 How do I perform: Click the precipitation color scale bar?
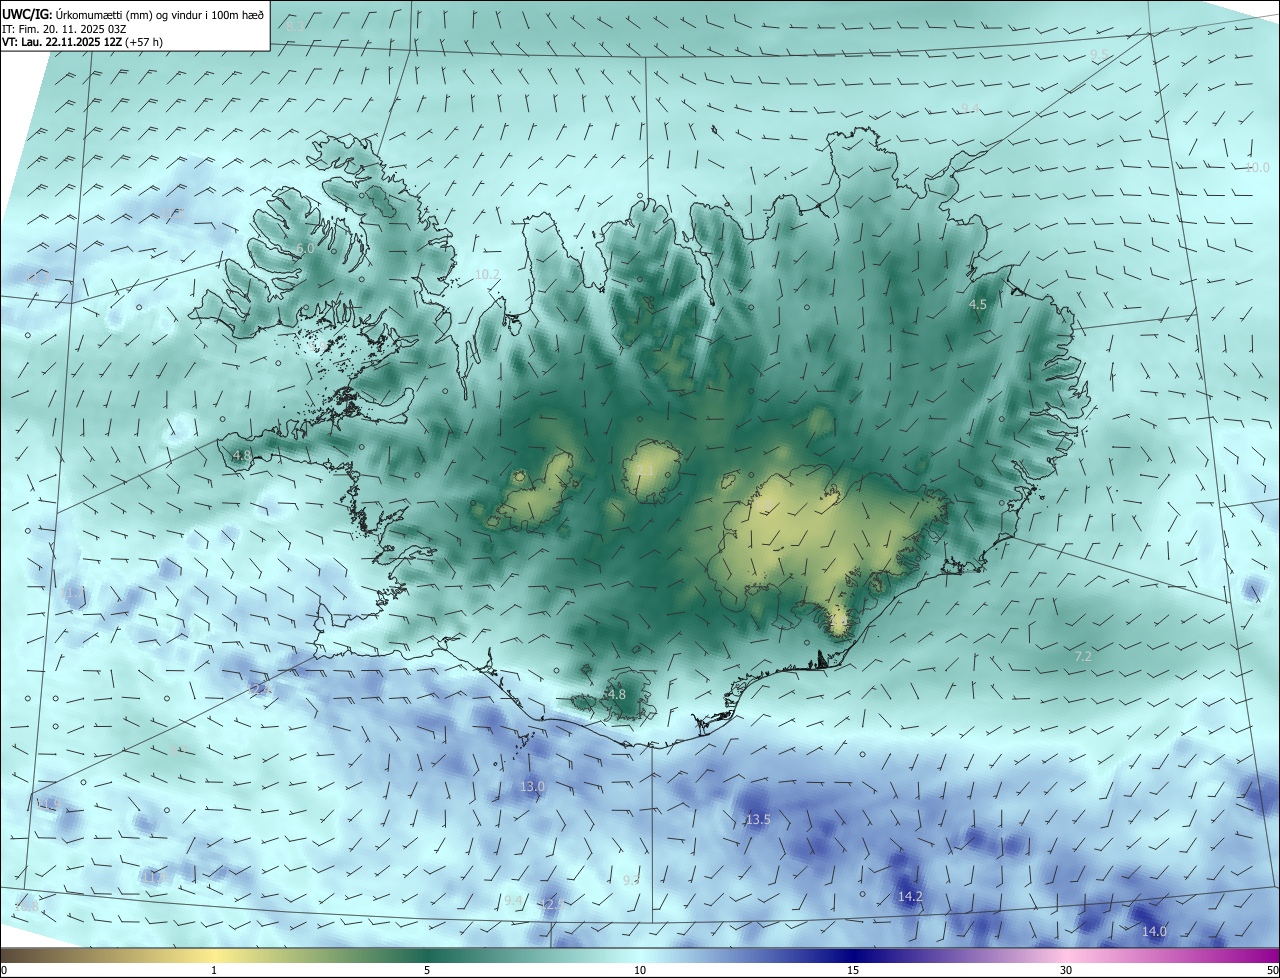[640, 955]
